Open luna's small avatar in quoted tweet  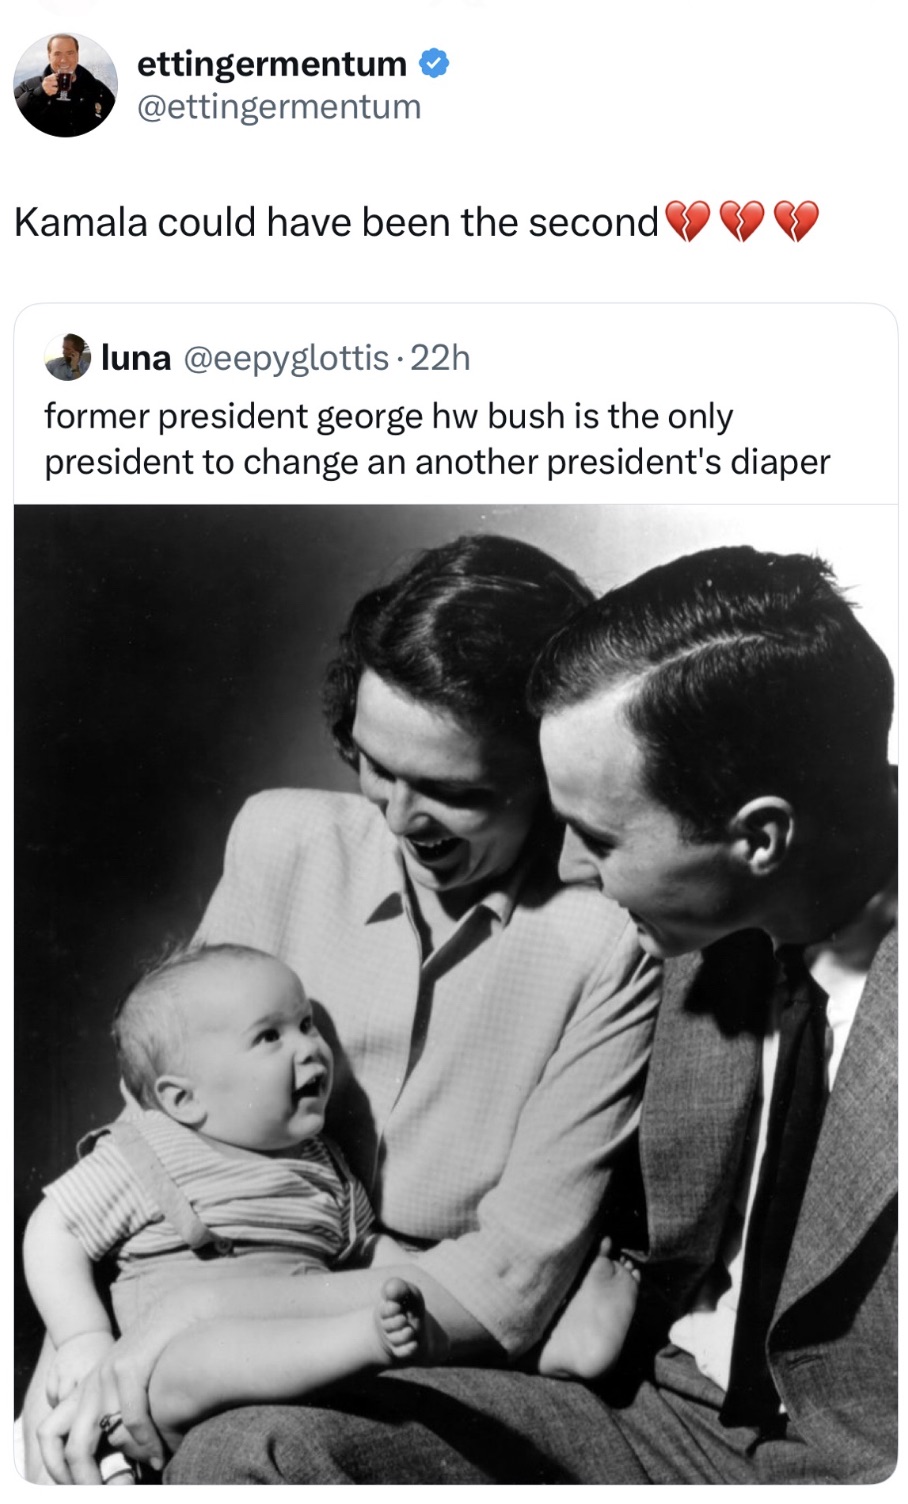68,357
